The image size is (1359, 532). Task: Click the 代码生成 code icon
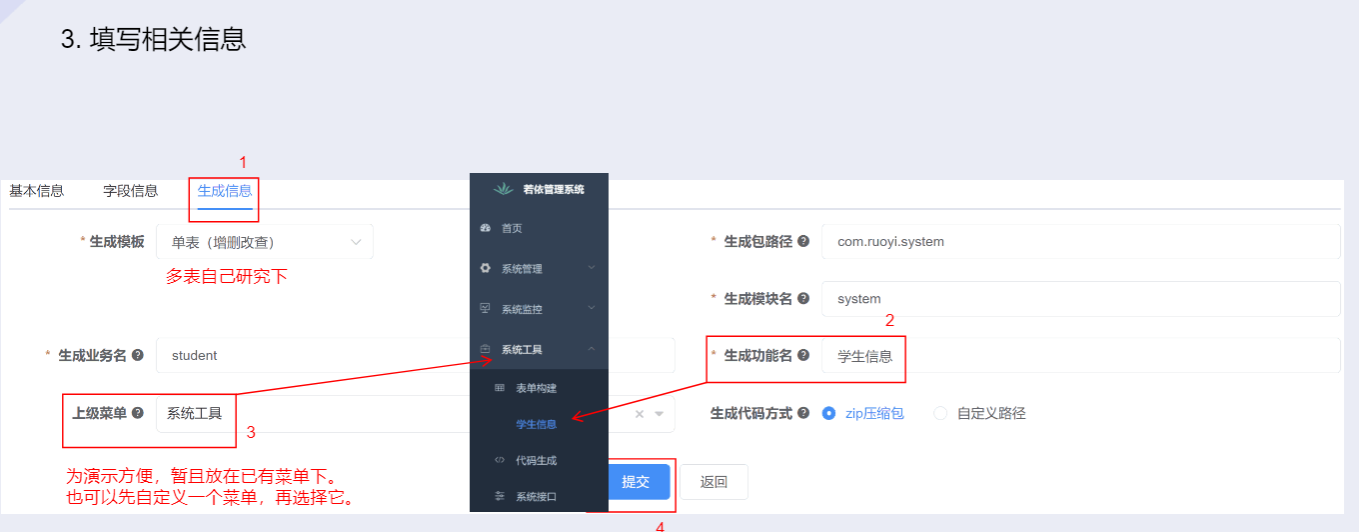click(500, 460)
